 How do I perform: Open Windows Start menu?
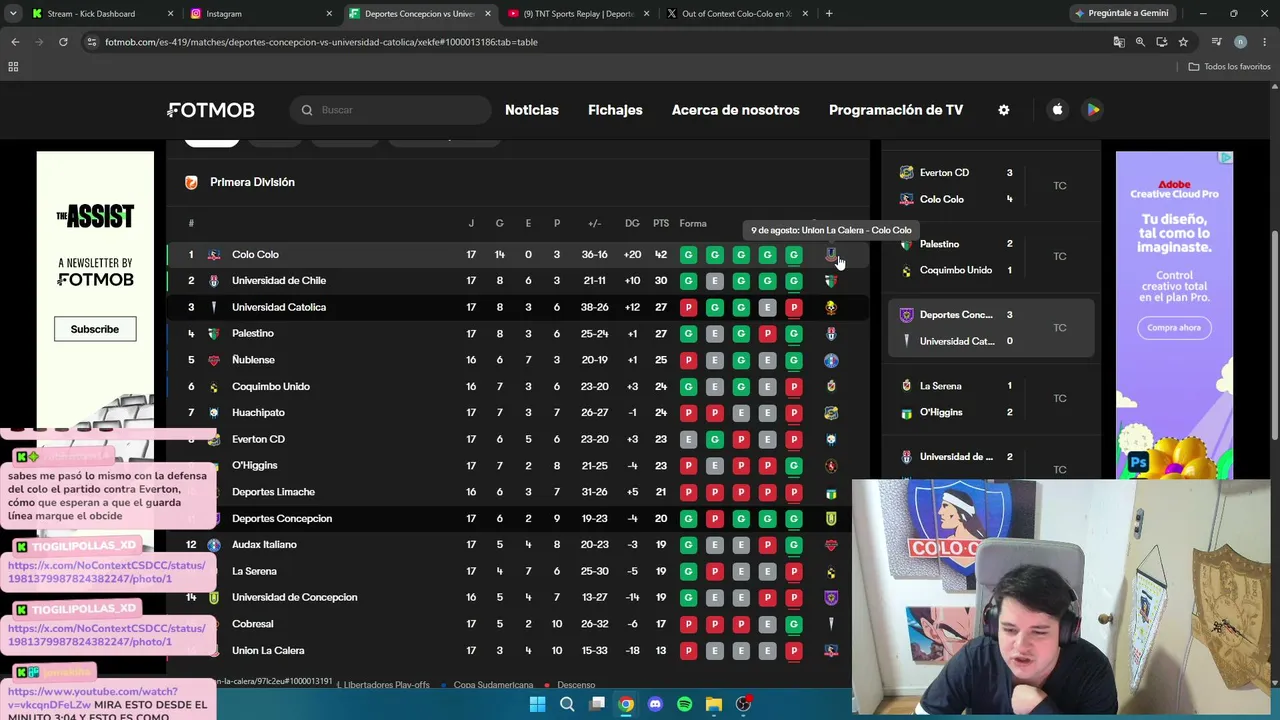point(538,704)
